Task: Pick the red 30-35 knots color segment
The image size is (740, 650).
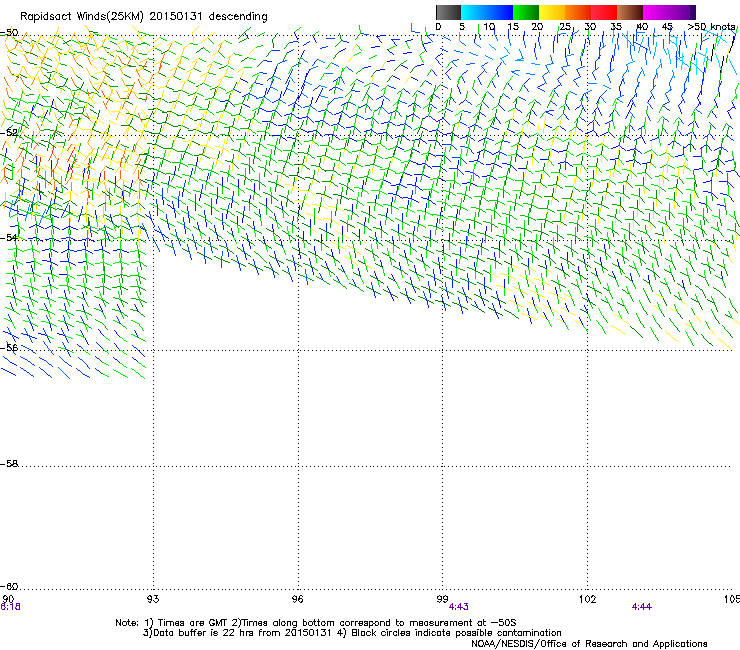Action: [x=604, y=12]
